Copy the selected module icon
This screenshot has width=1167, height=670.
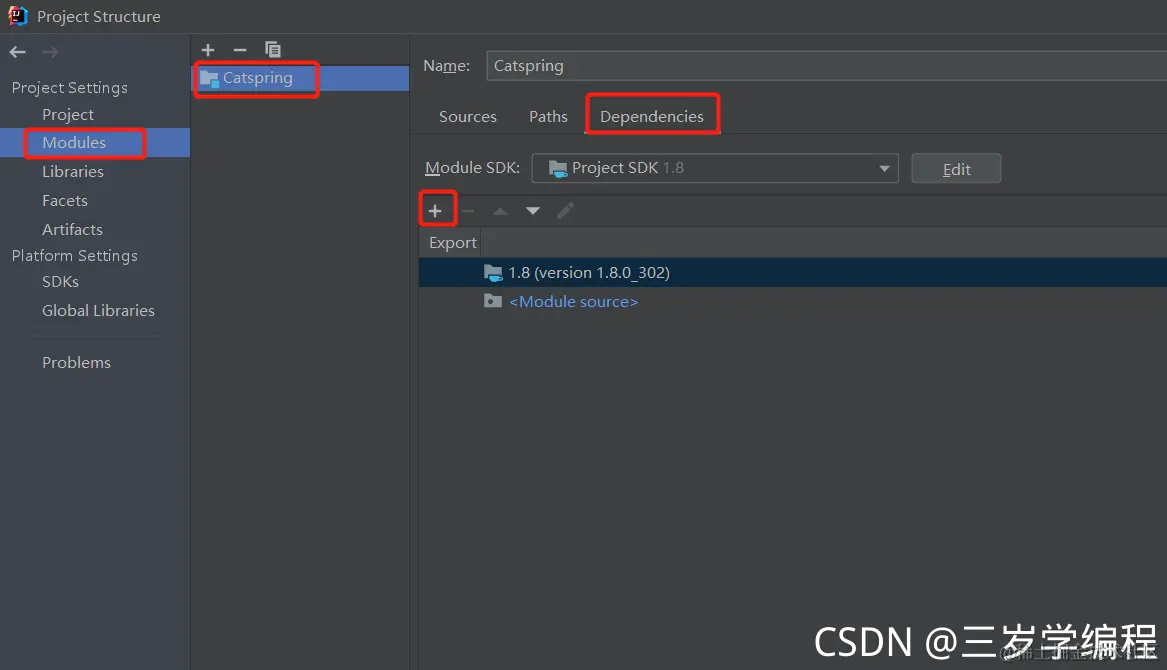pyautogui.click(x=272, y=50)
